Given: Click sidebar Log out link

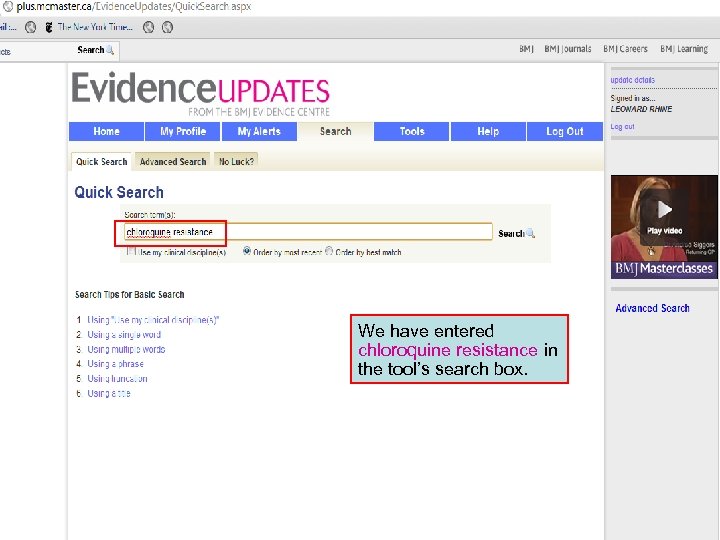Looking at the screenshot, I should click(622, 127).
